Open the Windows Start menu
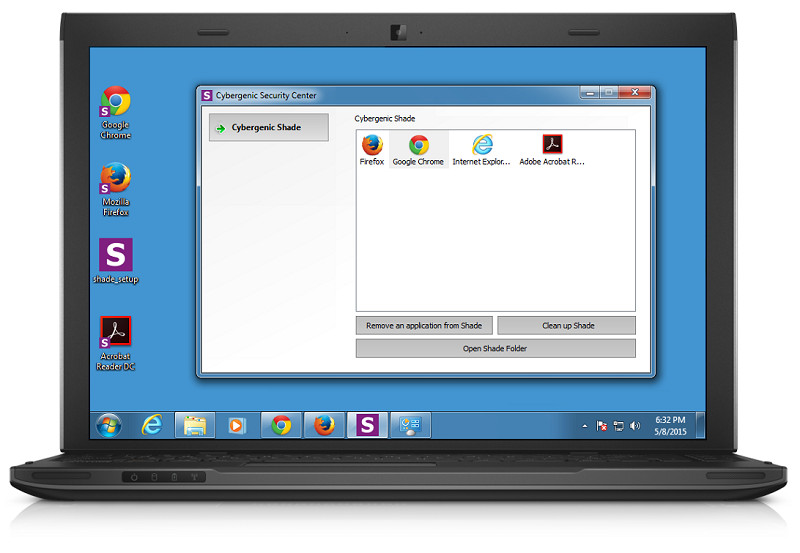Viewport: 800px width, 553px height. click(x=109, y=425)
